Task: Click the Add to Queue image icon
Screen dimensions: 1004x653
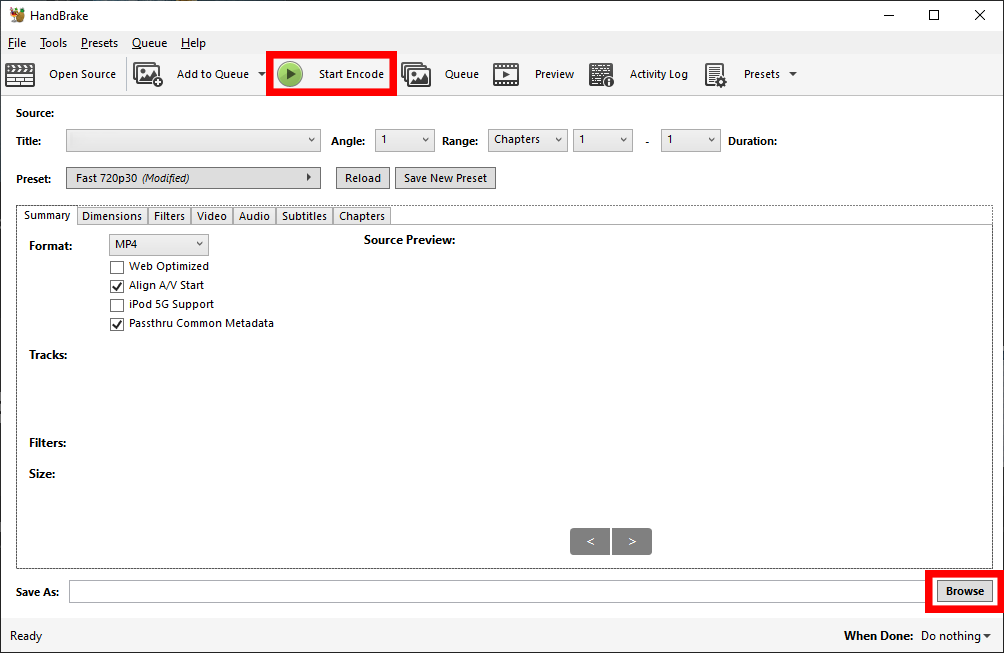Action: coord(148,74)
